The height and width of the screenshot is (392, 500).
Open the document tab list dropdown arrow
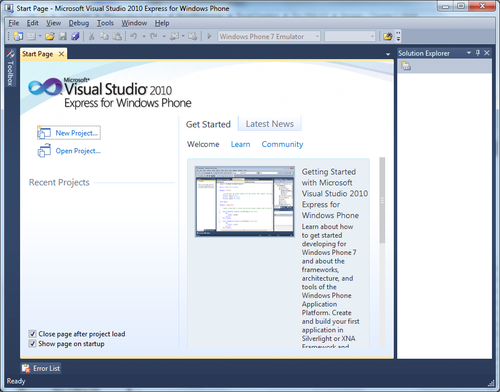(388, 54)
